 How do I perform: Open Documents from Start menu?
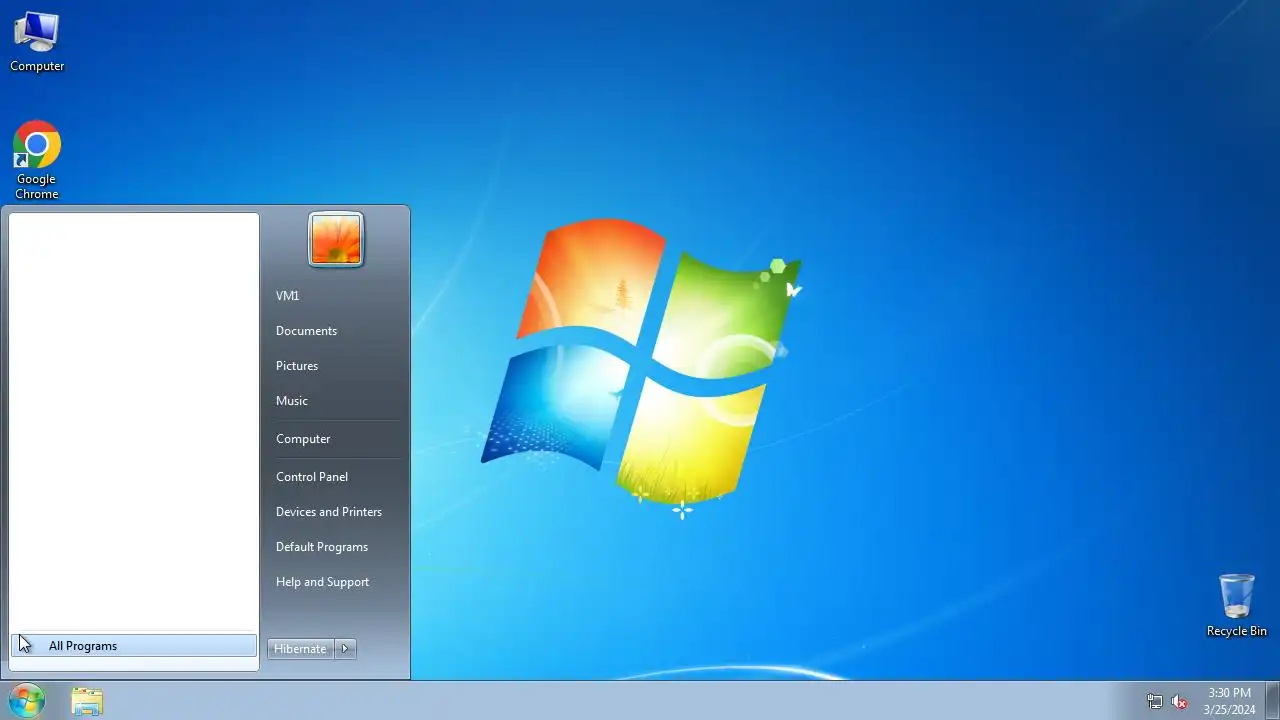click(306, 331)
